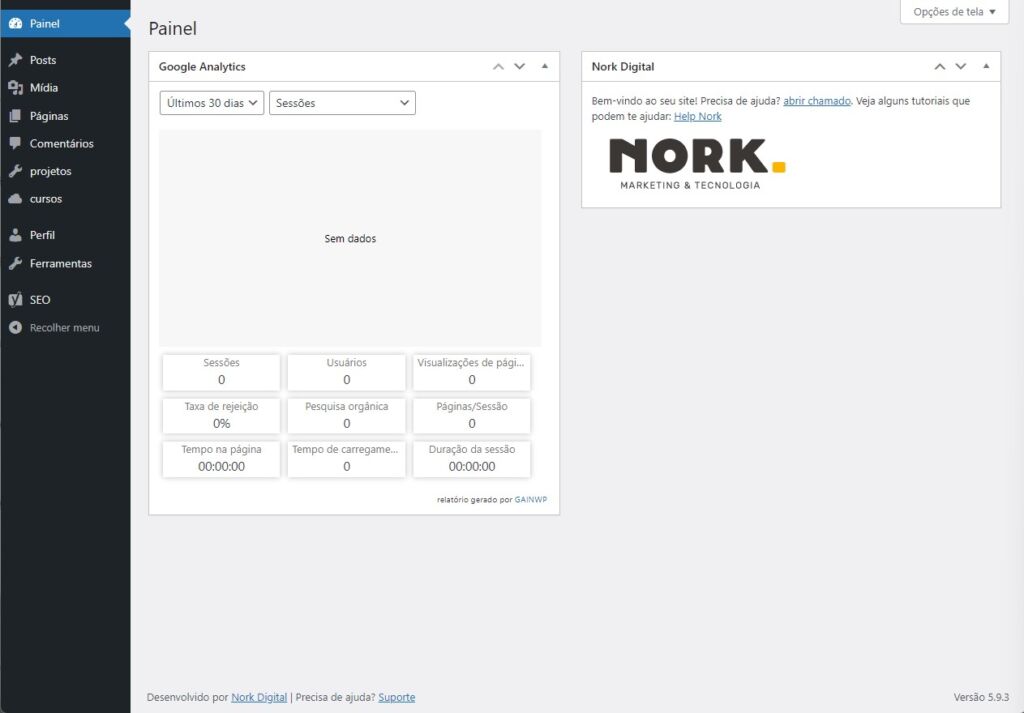The image size is (1024, 713).
Task: Open the Sessões metric dropdown
Action: pyautogui.click(x=342, y=103)
